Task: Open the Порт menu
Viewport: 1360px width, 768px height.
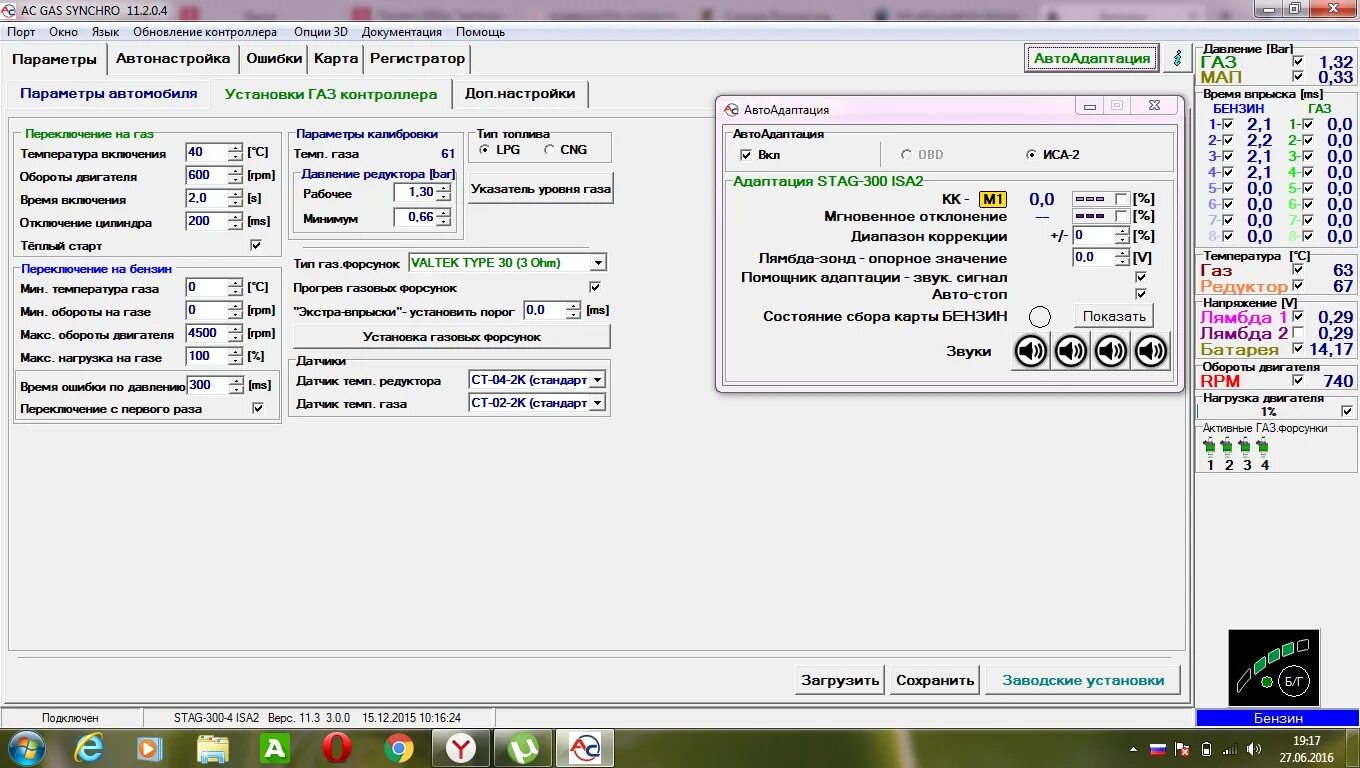Action: (21, 32)
